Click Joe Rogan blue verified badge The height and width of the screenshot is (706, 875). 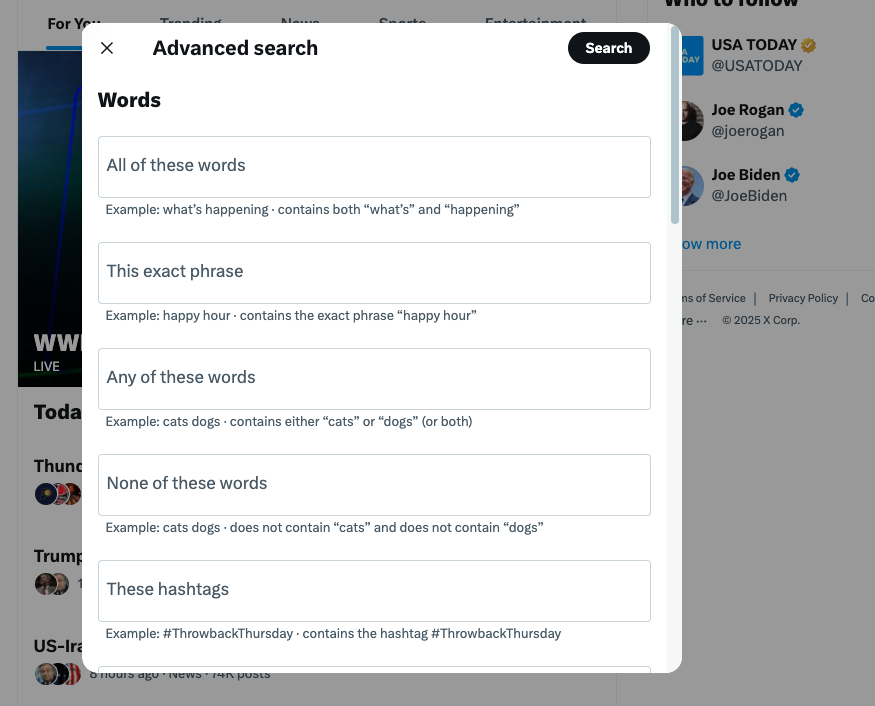(796, 111)
